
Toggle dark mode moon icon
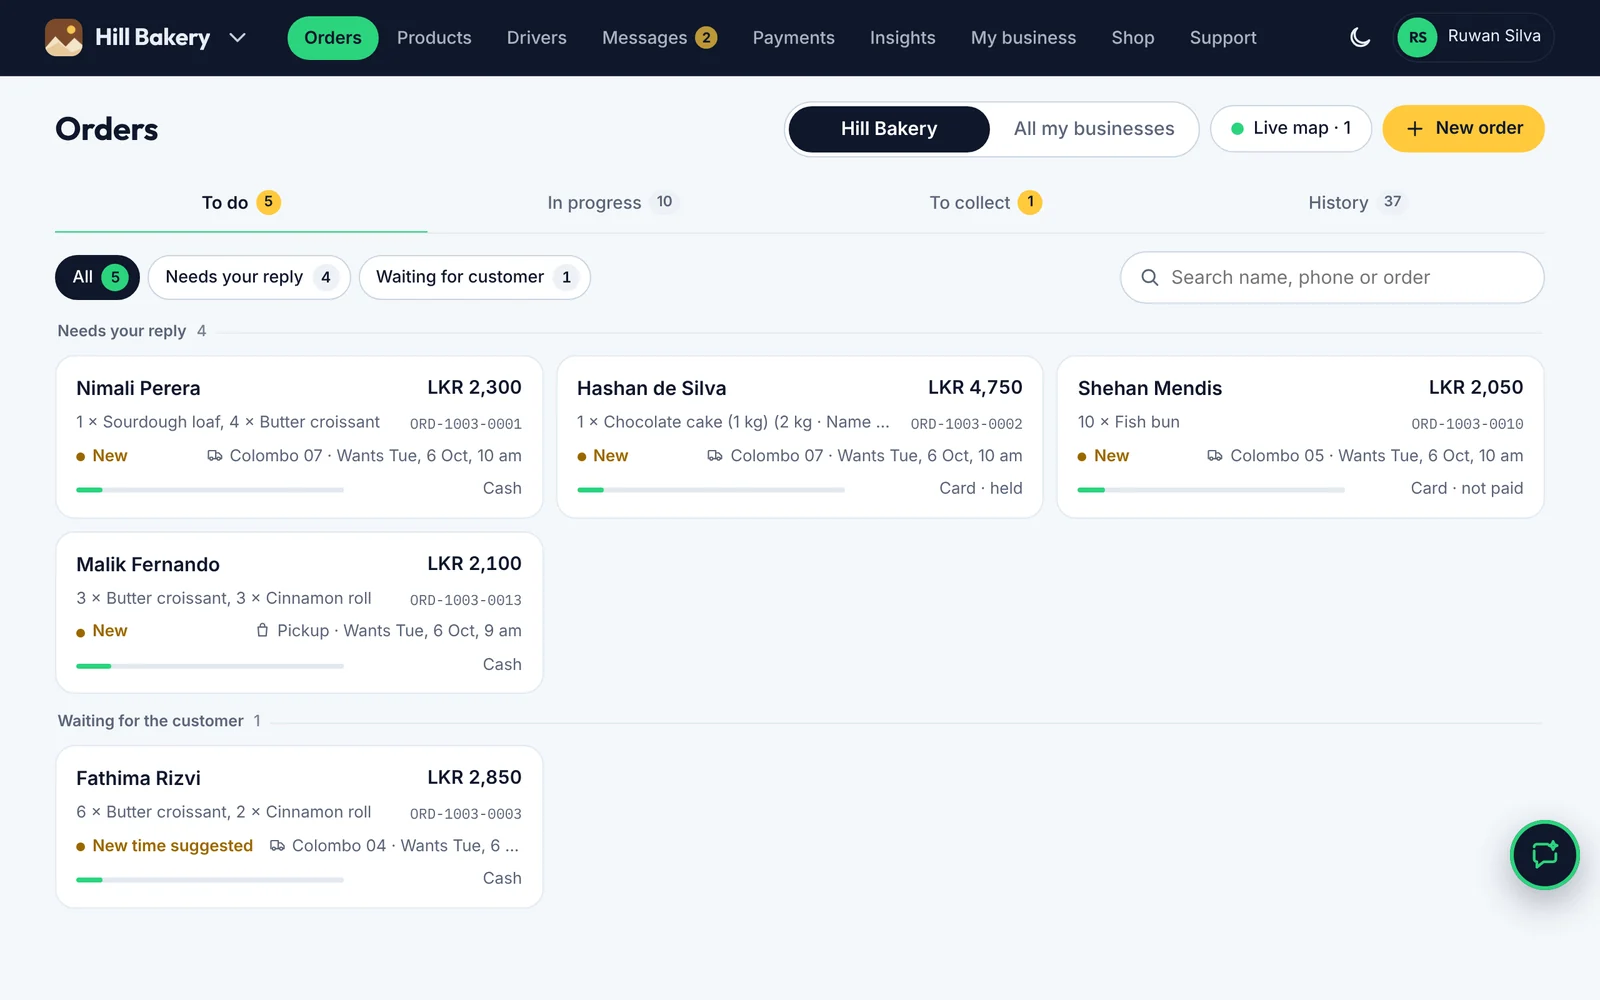1360,38
